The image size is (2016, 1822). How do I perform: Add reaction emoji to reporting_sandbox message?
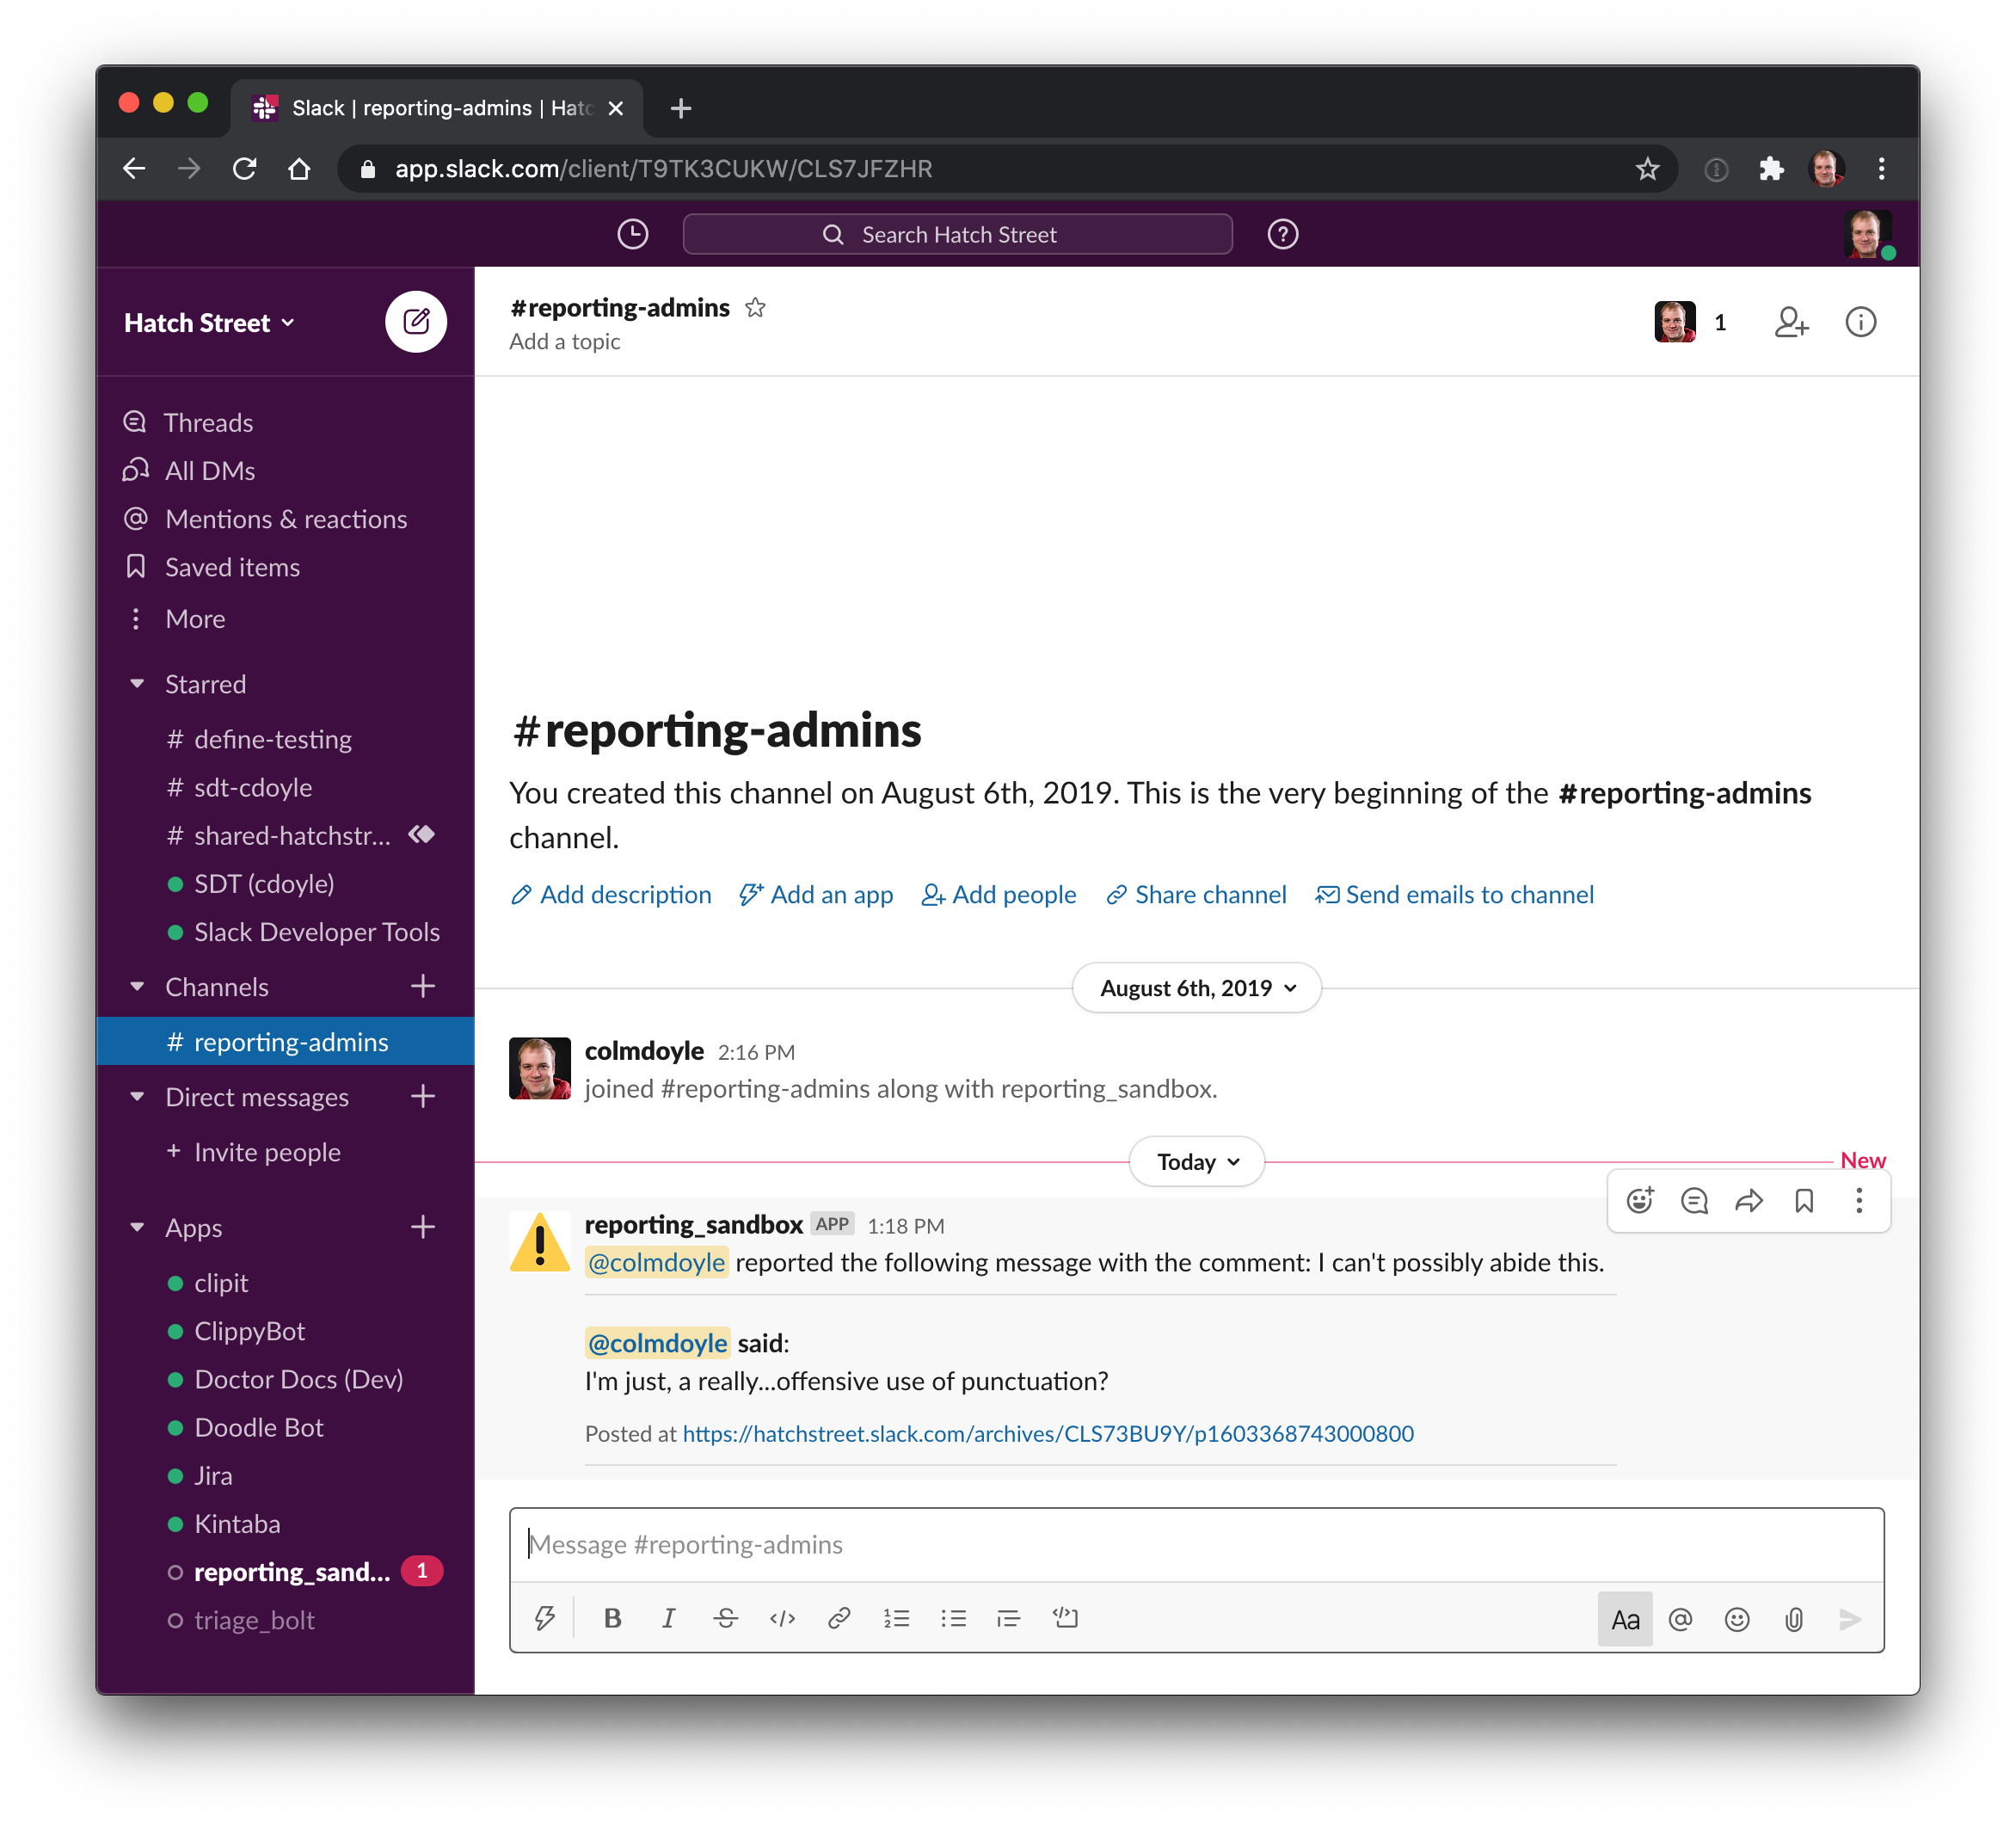tap(1639, 1200)
